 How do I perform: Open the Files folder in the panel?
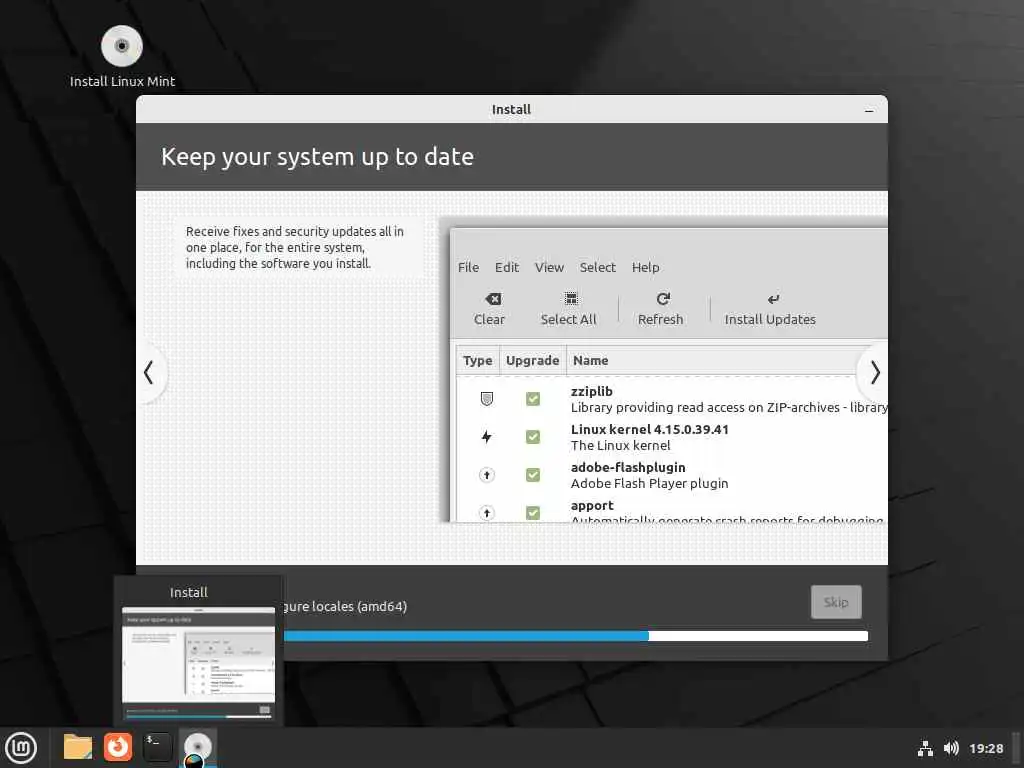77,747
